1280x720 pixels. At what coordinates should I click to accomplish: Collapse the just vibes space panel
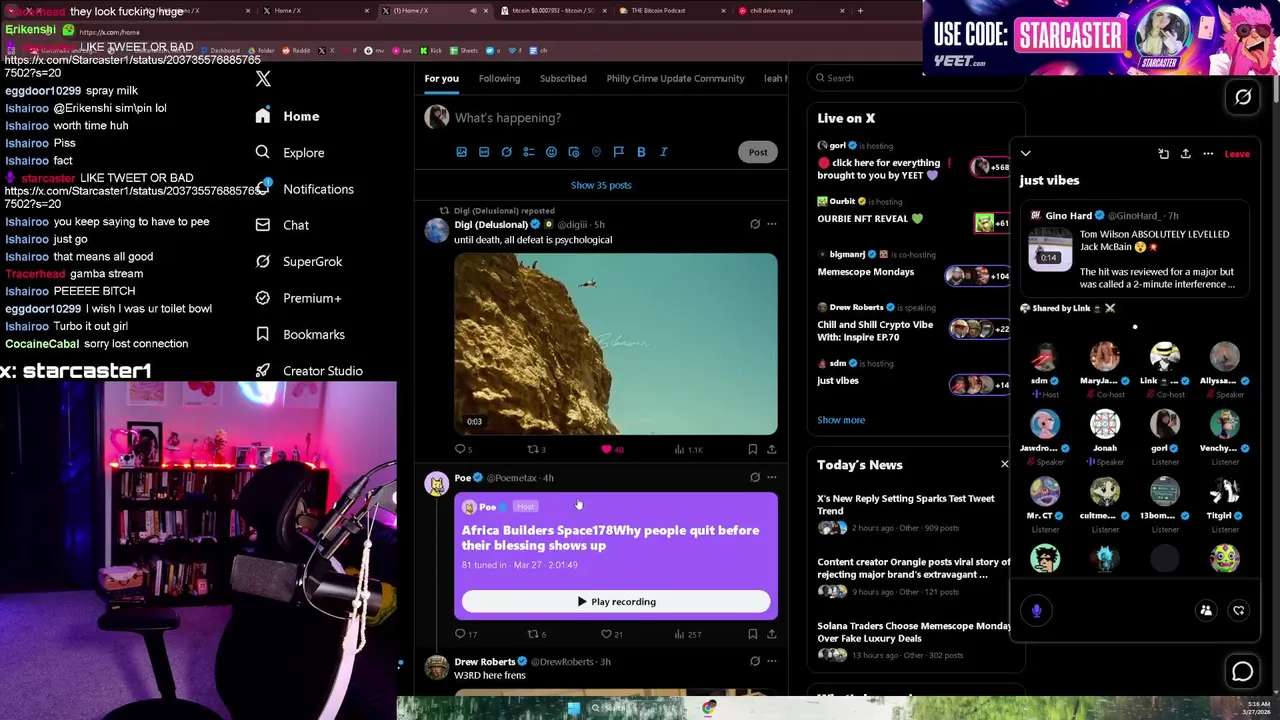pos(1026,154)
